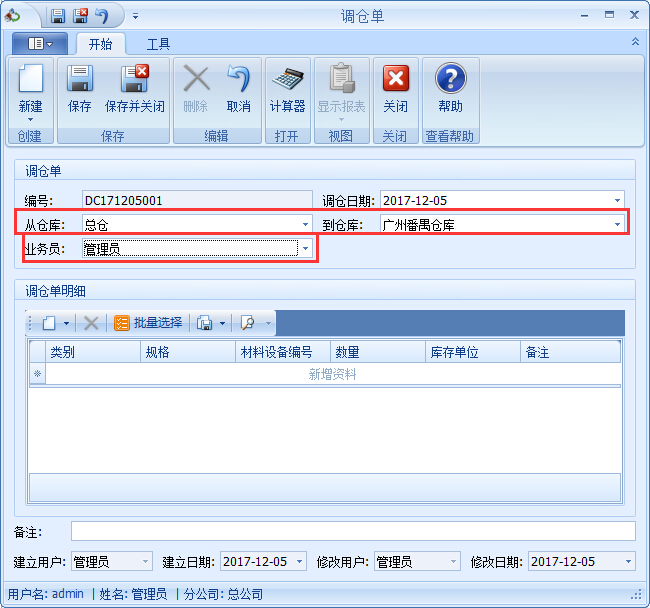650x608 pixels.
Task: Click the save icon in quick access toolbar
Action: click(58, 16)
